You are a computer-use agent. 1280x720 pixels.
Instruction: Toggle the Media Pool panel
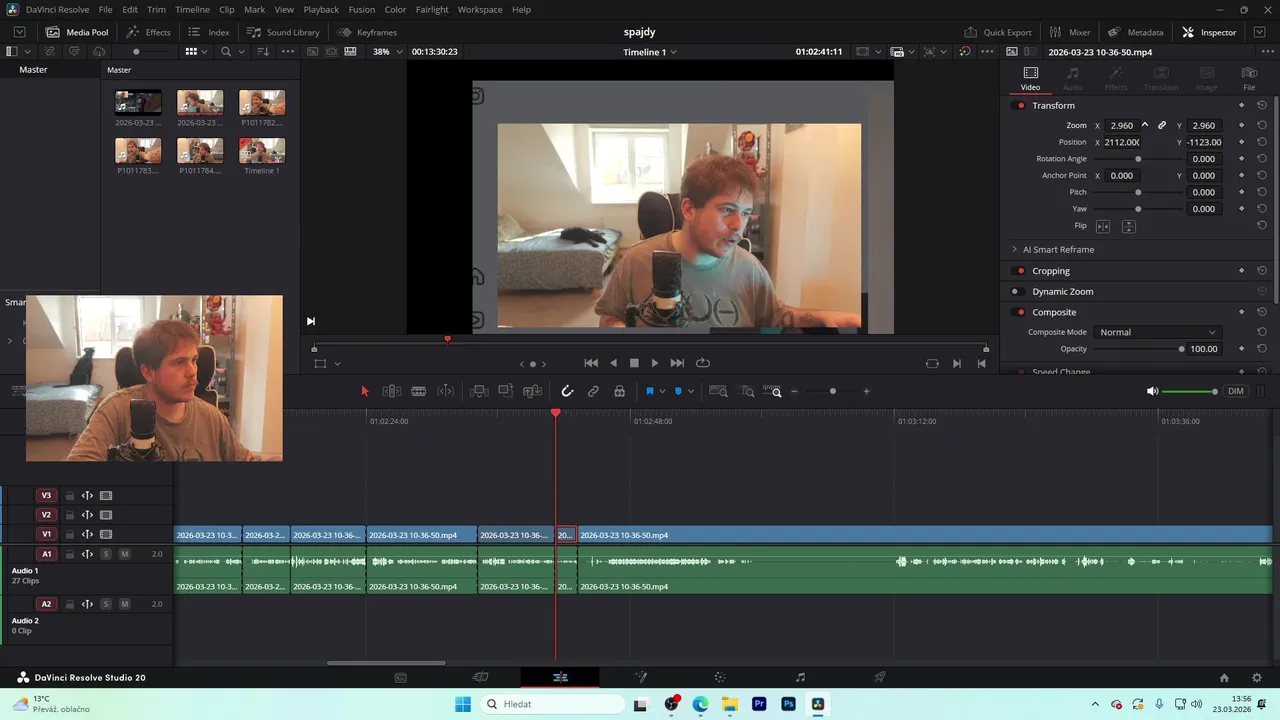77,32
